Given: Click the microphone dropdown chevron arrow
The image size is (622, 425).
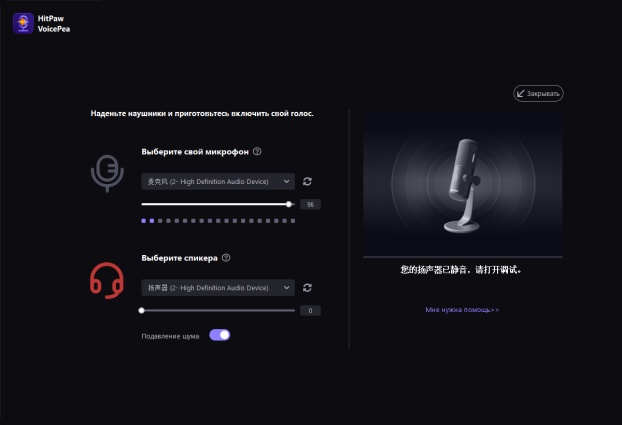Looking at the screenshot, I should [286, 181].
